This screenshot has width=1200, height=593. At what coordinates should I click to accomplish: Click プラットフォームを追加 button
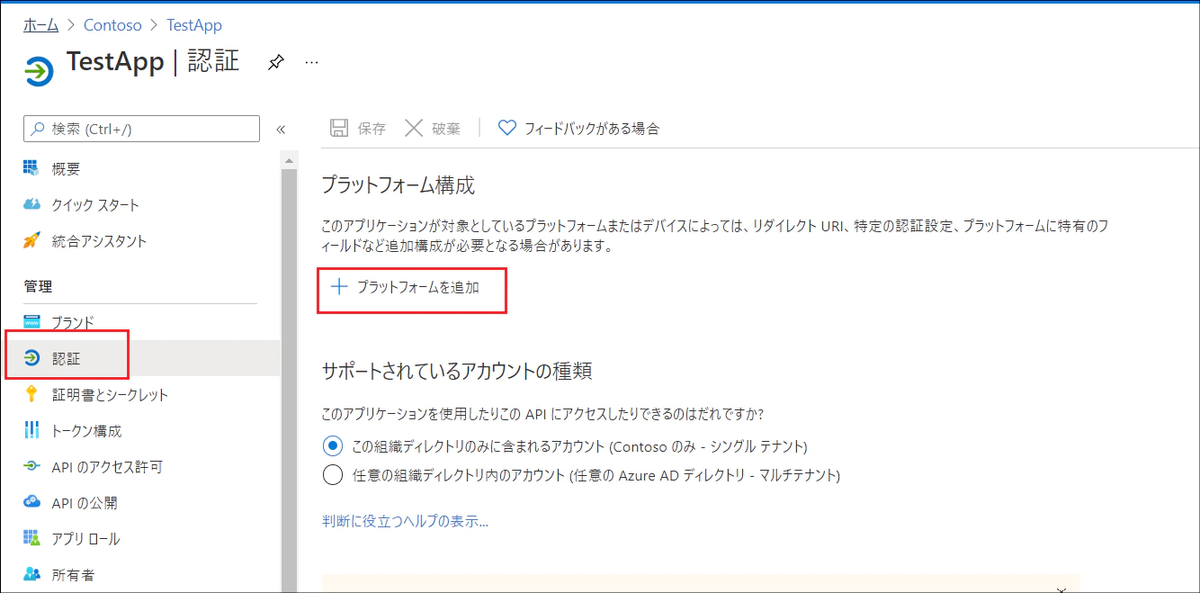[x=406, y=287]
